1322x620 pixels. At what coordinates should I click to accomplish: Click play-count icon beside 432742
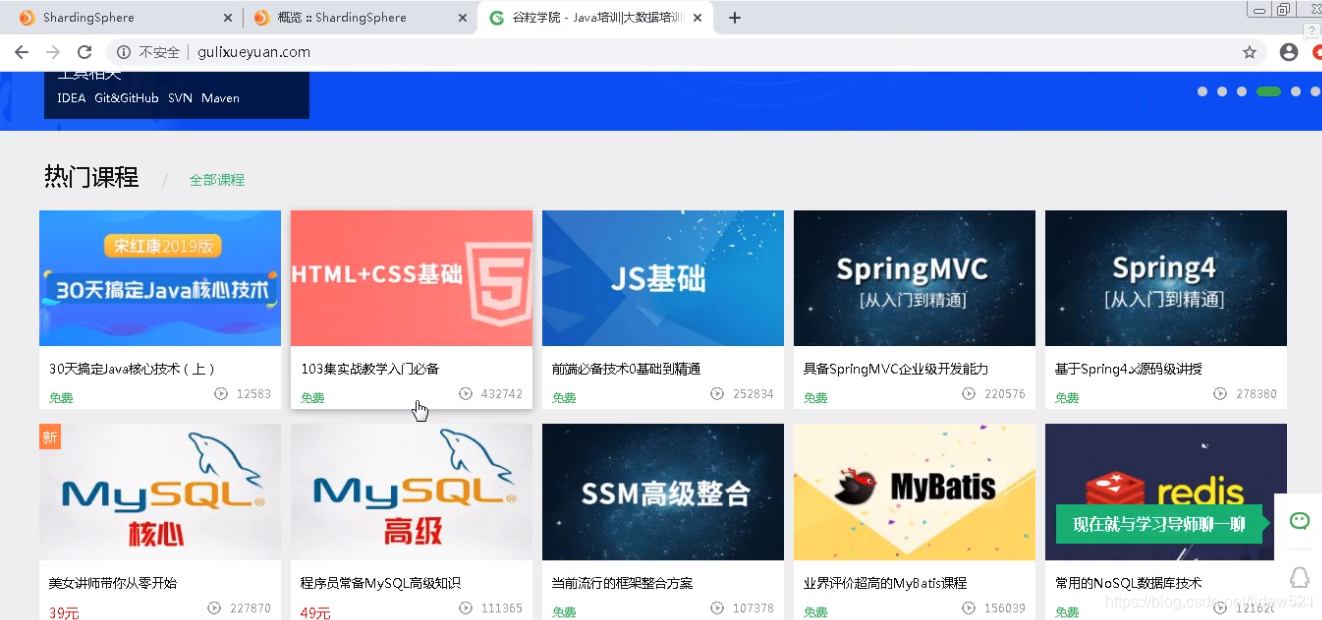pos(465,394)
